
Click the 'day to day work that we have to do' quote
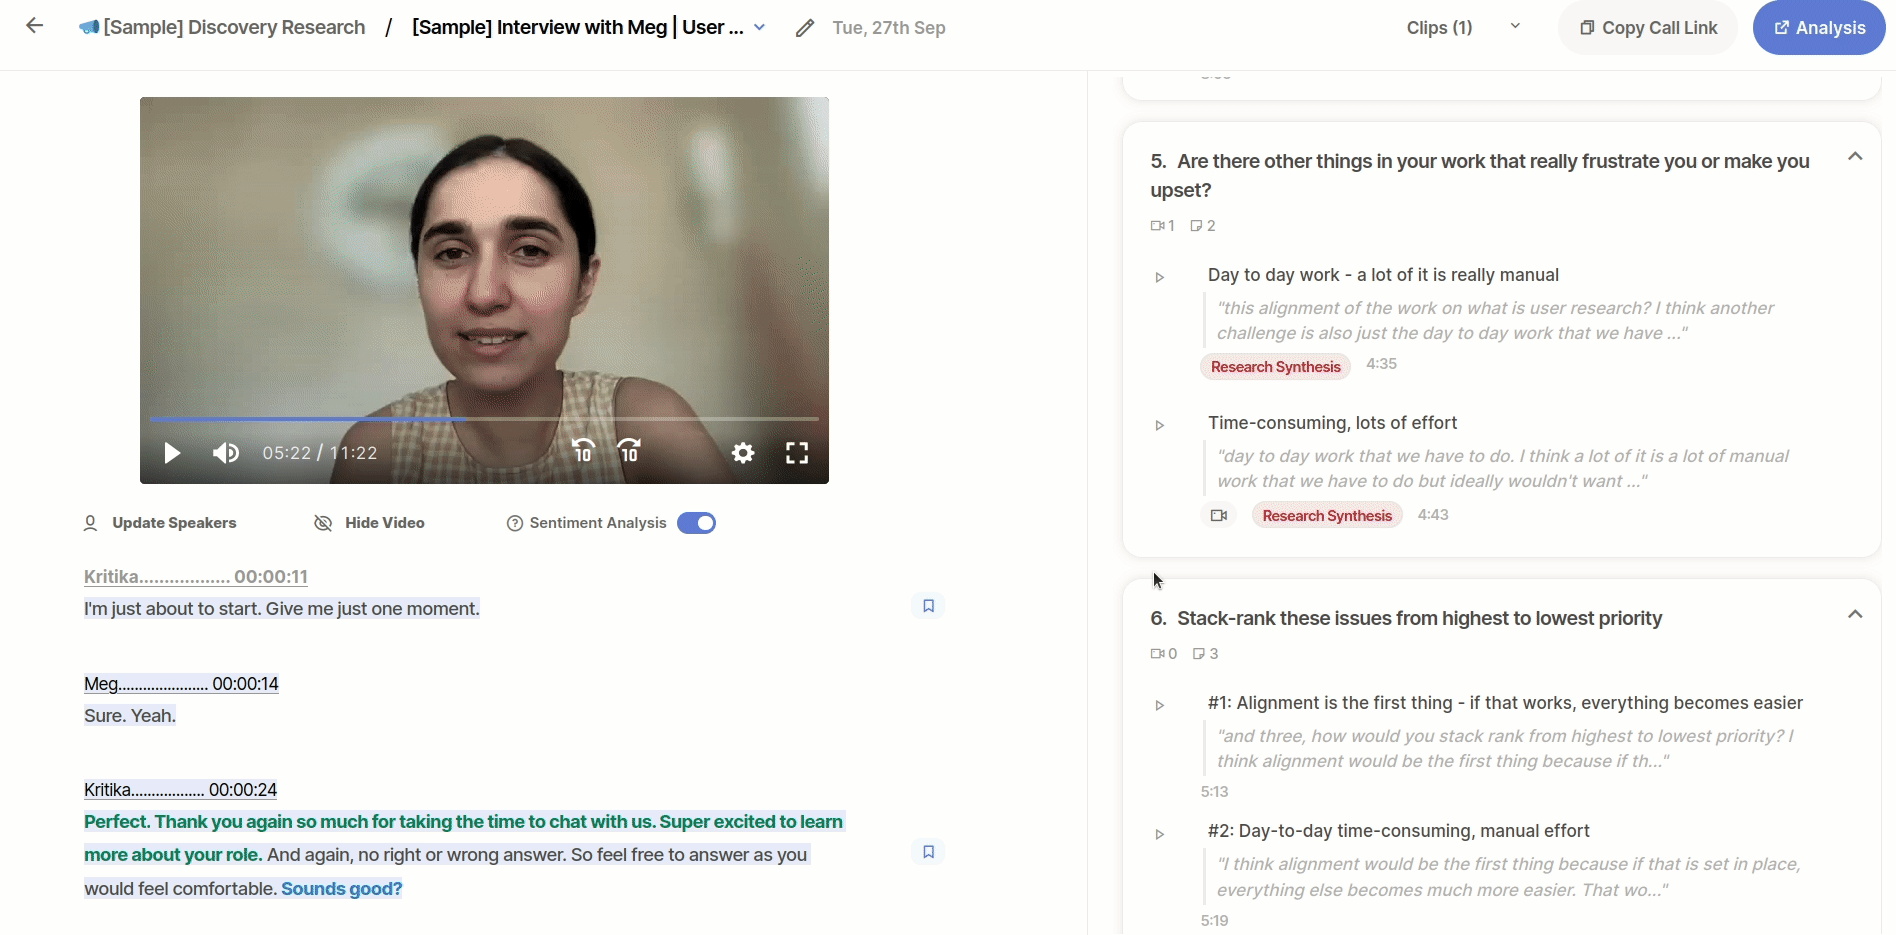click(x=1502, y=469)
